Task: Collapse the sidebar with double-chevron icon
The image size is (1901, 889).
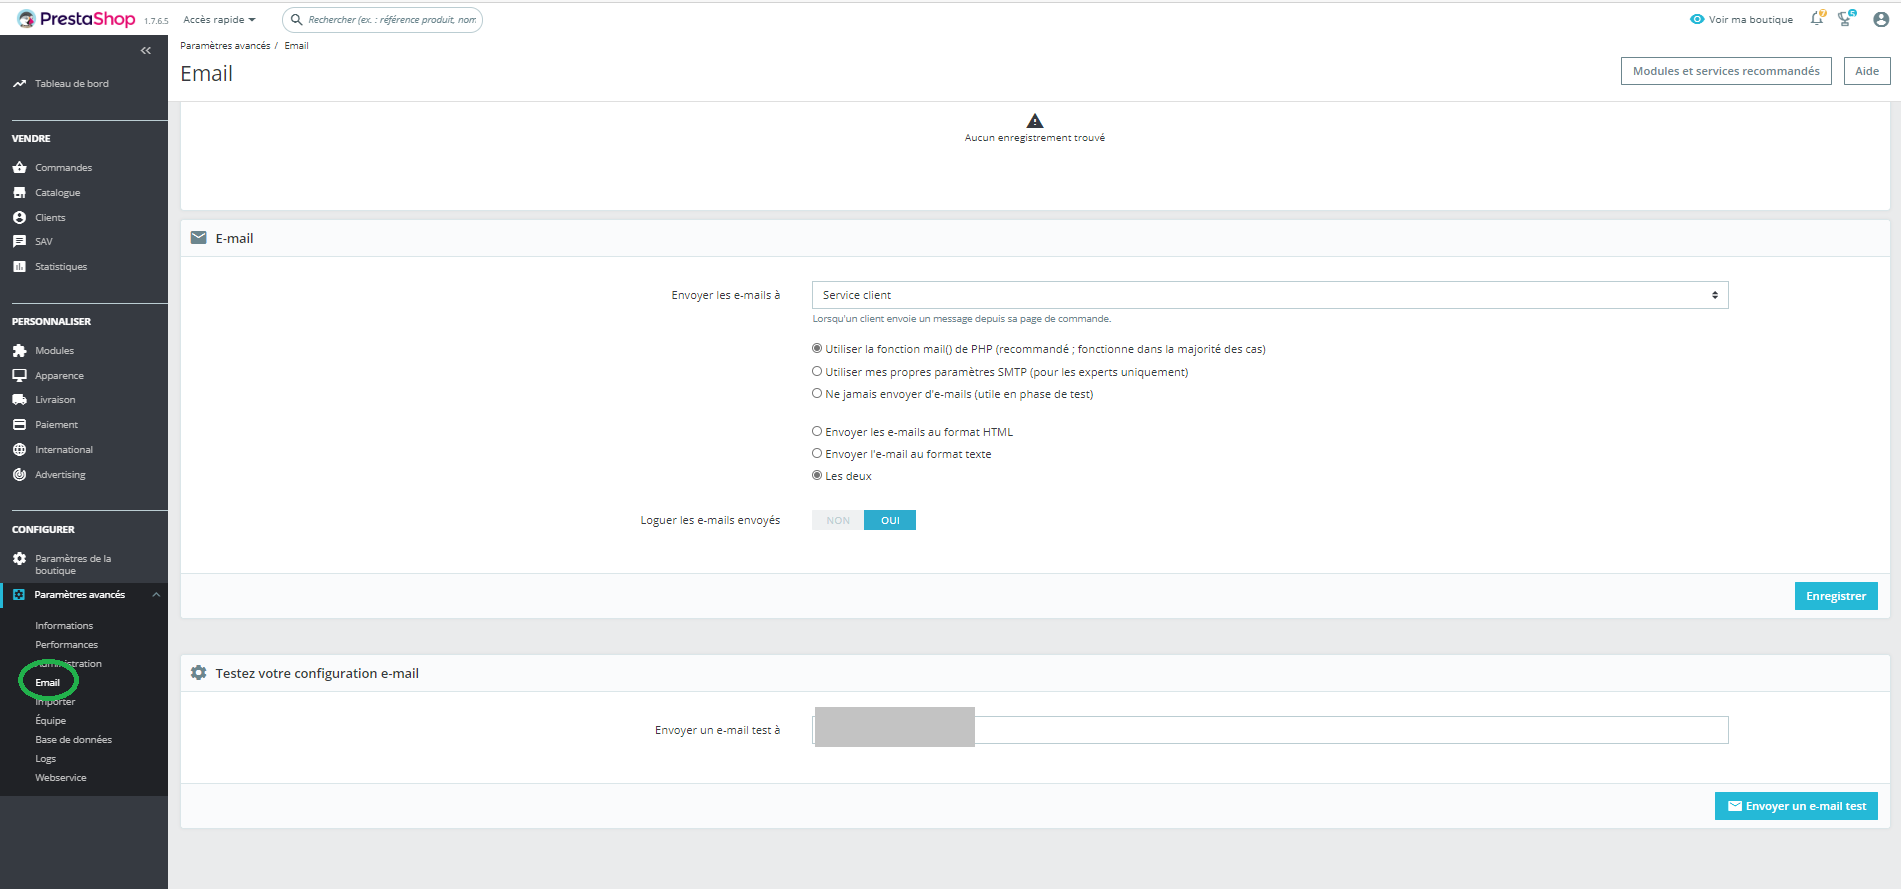Action: point(146,50)
